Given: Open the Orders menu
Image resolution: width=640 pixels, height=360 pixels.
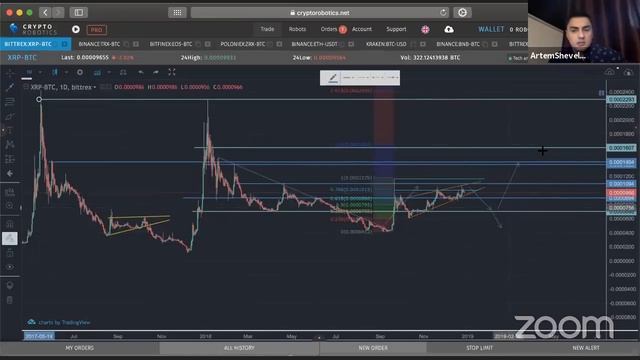Looking at the screenshot, I should click(x=329, y=29).
